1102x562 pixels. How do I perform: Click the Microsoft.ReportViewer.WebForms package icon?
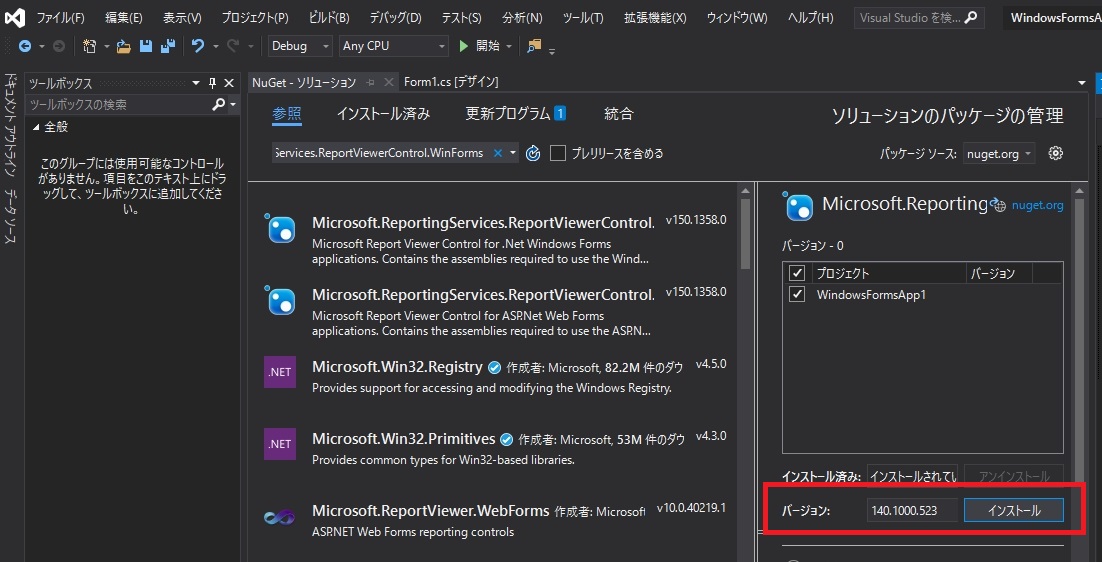(279, 518)
